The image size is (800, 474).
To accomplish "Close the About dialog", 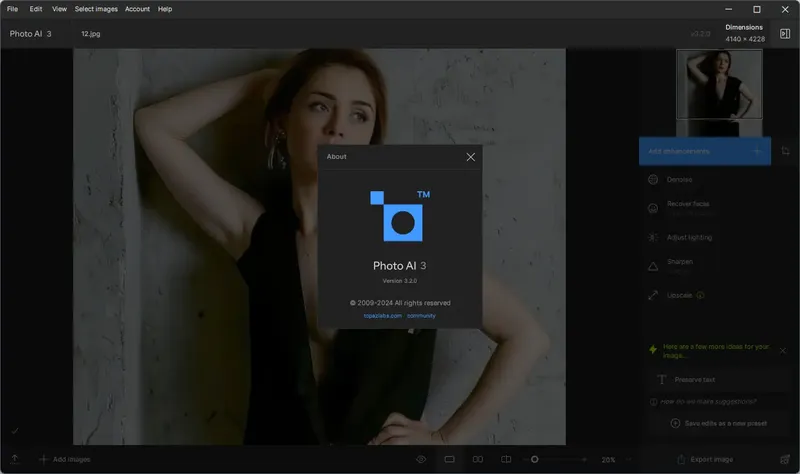I will coord(471,157).
